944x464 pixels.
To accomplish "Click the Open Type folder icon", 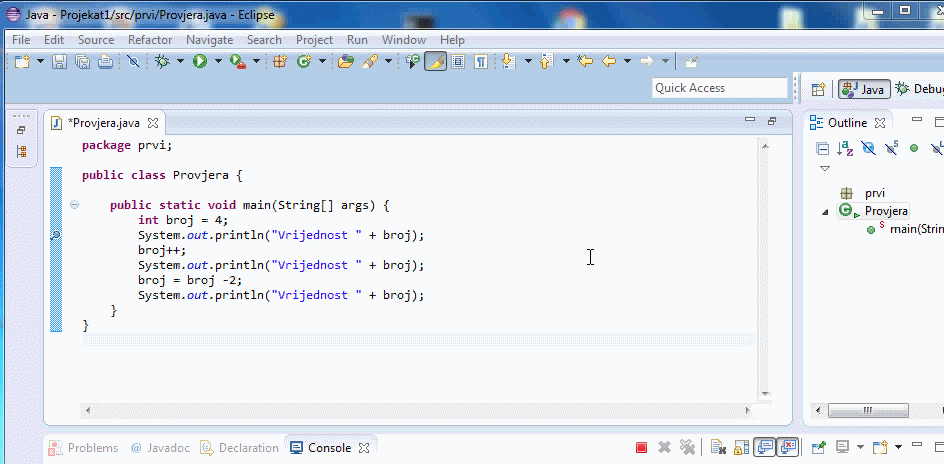I will pos(346,62).
